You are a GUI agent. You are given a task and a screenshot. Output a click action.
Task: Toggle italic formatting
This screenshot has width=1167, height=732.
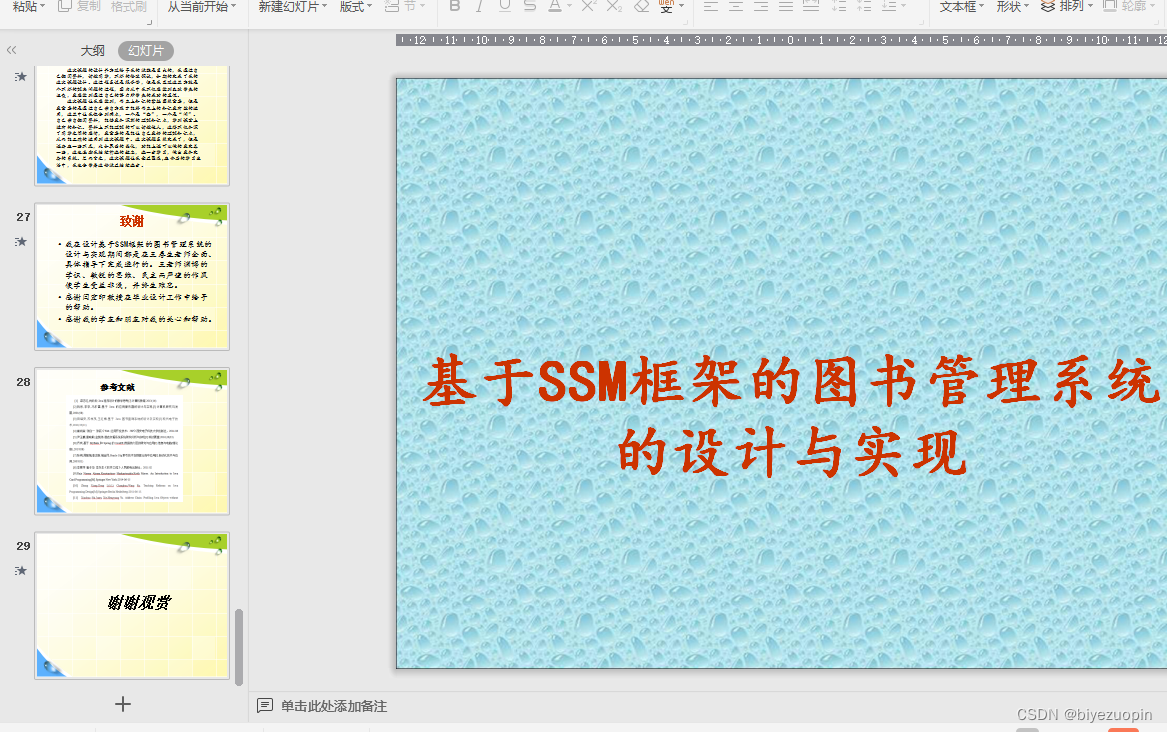pyautogui.click(x=479, y=6)
